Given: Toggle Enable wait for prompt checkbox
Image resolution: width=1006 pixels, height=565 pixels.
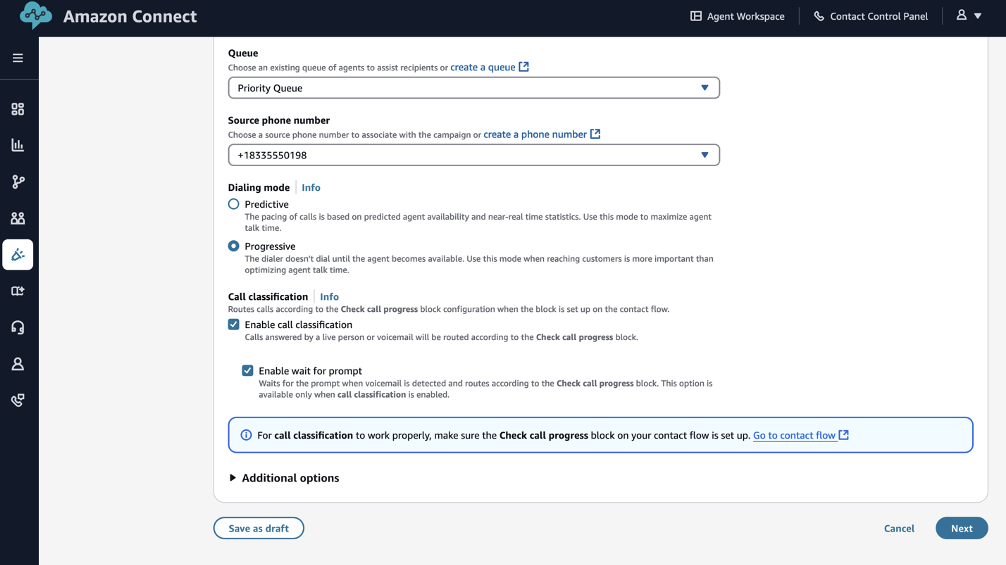Looking at the screenshot, I should (x=248, y=371).
